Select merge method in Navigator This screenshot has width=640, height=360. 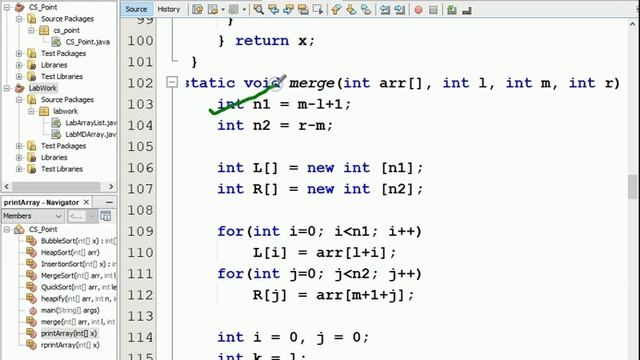click(x=78, y=322)
